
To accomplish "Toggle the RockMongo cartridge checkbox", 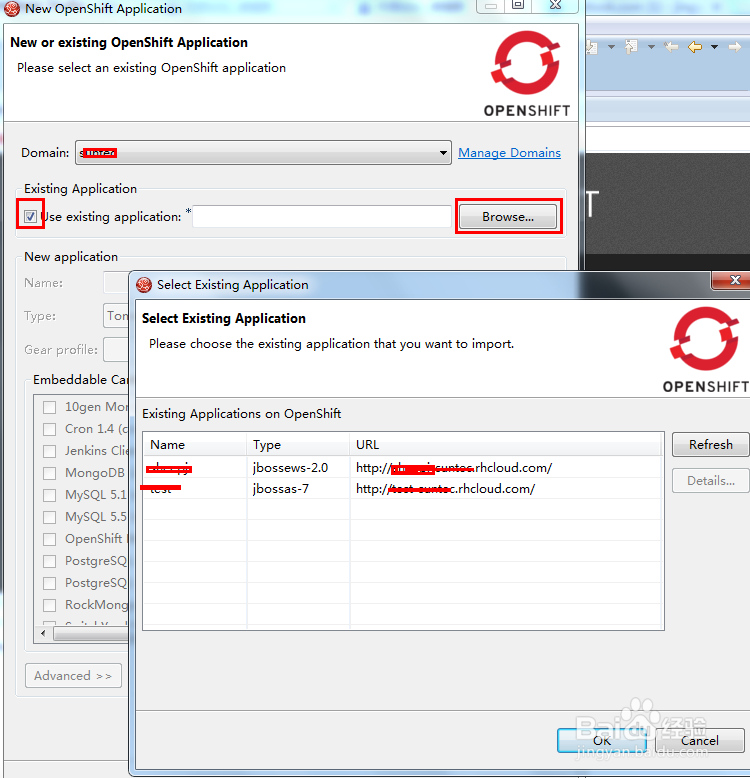I will pos(50,605).
